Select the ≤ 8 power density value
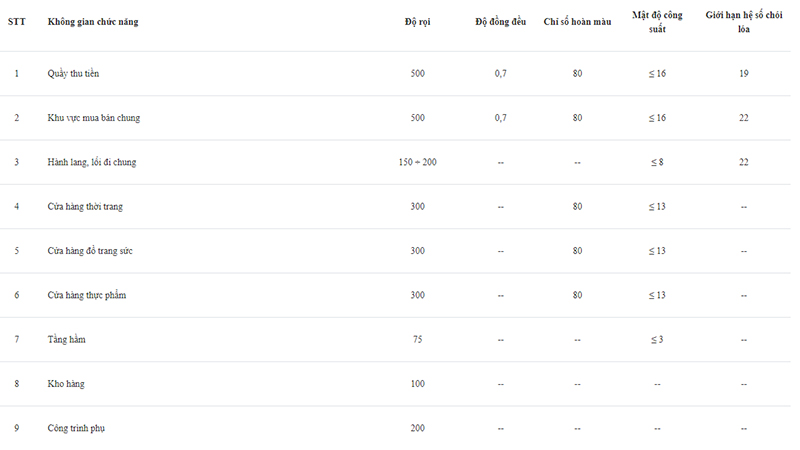Viewport: 800px width, 450px height. [657, 162]
